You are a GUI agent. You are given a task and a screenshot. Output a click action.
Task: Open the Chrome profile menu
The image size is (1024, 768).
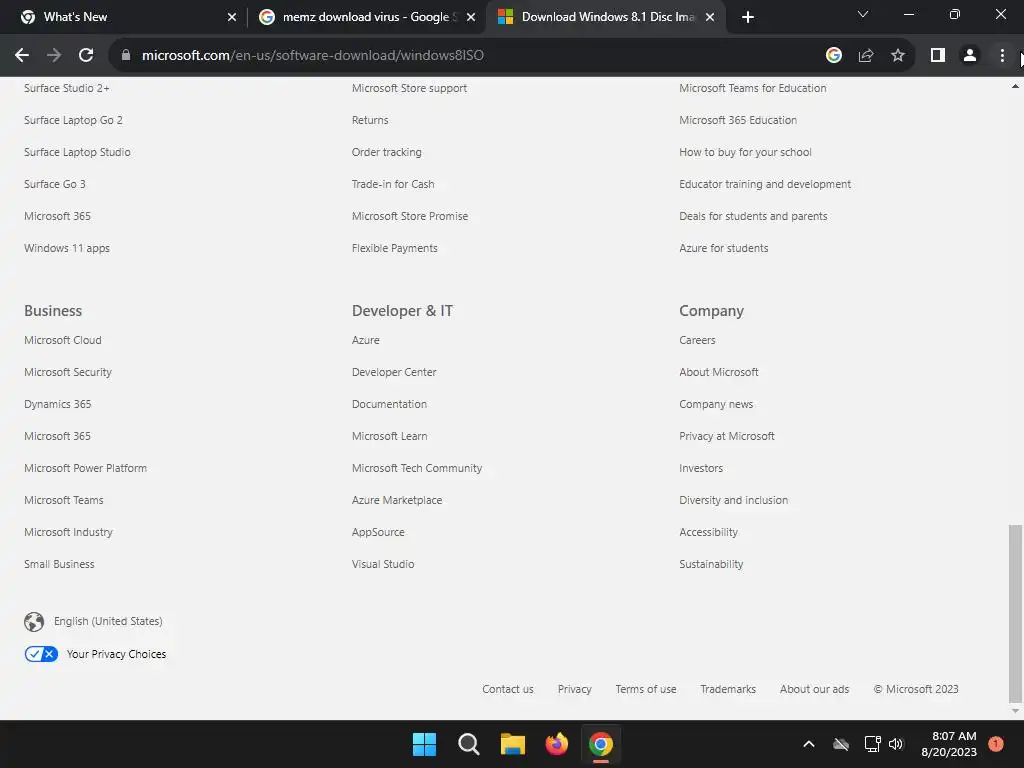click(x=970, y=56)
